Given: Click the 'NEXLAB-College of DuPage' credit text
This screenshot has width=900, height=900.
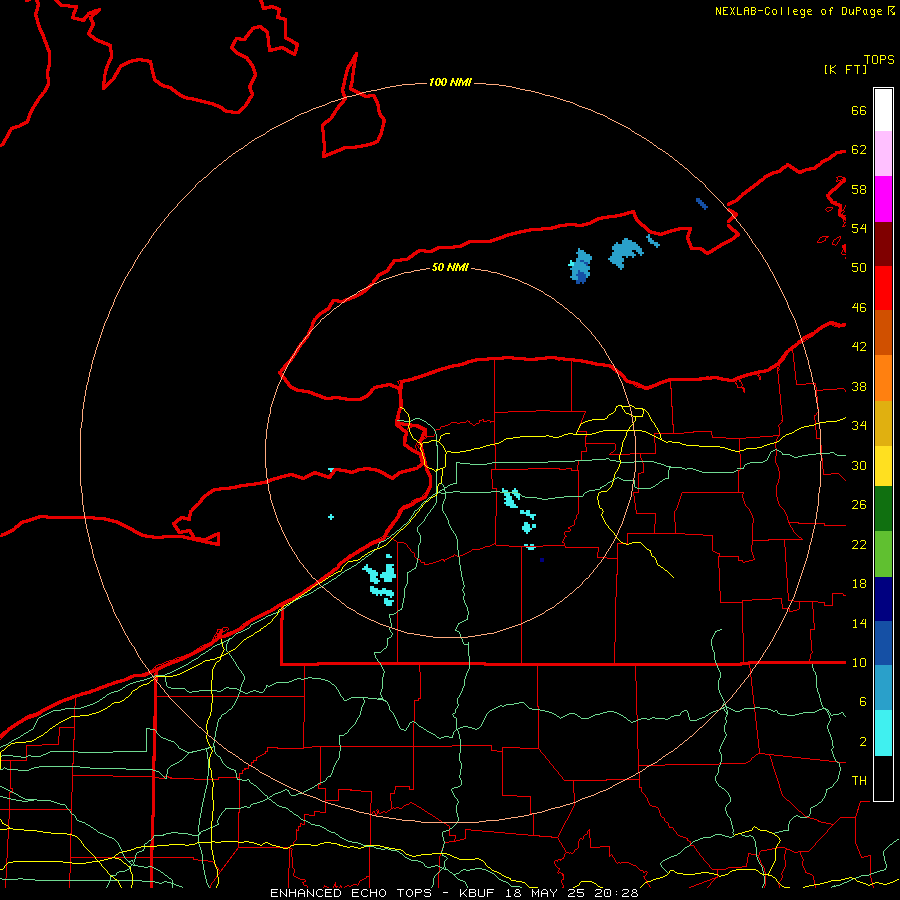Looking at the screenshot, I should [x=800, y=11].
